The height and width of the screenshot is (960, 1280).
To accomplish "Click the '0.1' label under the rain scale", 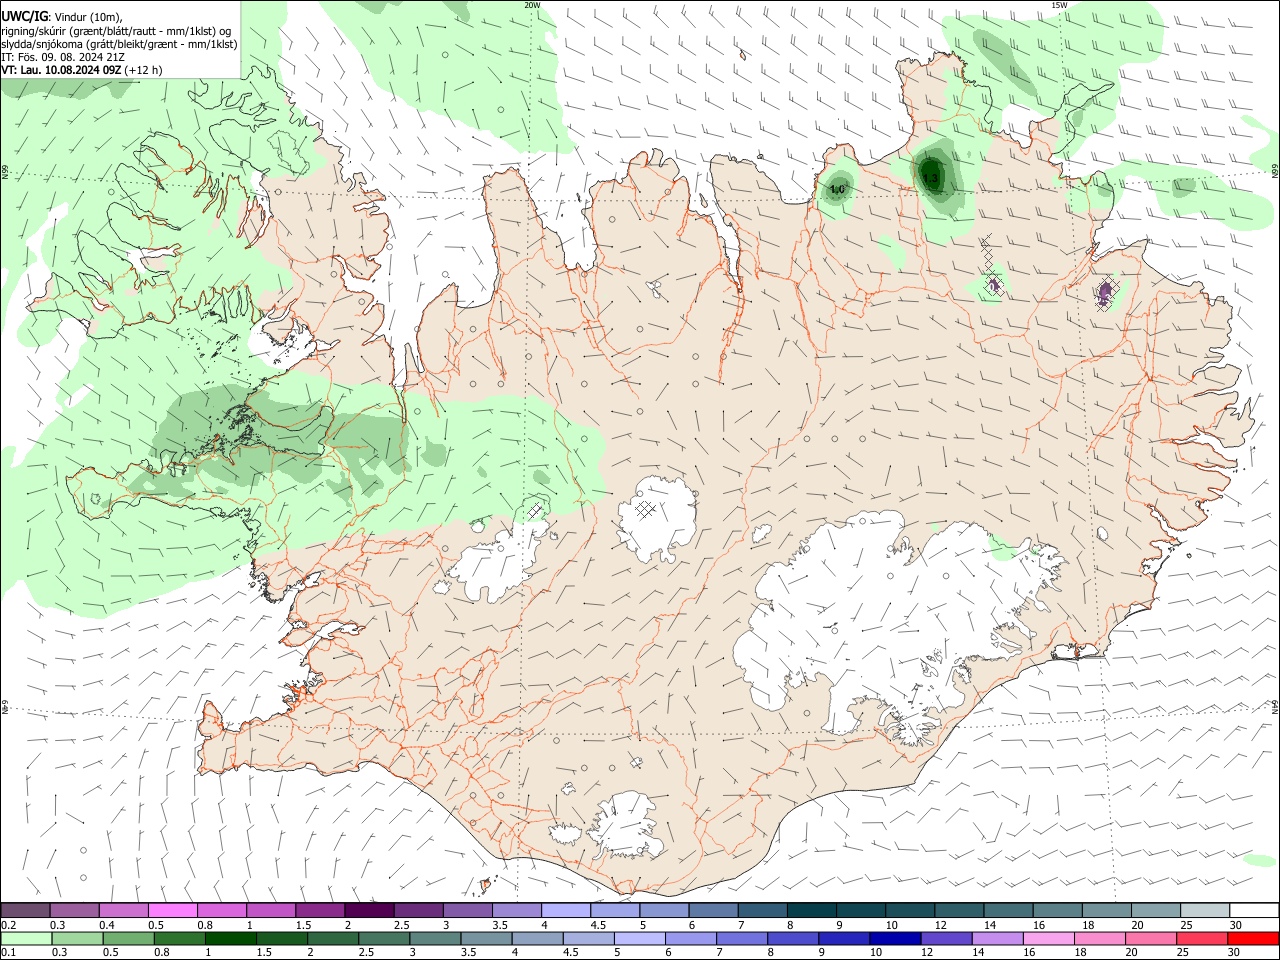I will (x=8, y=953).
